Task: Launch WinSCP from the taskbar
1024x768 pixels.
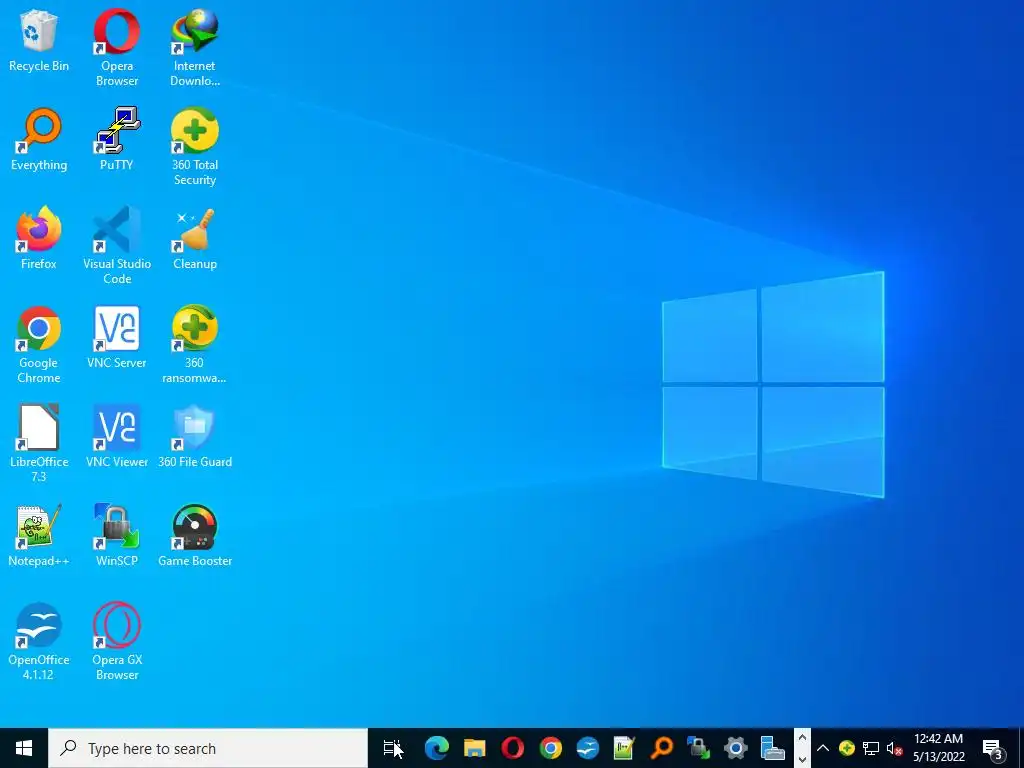Action: [x=698, y=748]
